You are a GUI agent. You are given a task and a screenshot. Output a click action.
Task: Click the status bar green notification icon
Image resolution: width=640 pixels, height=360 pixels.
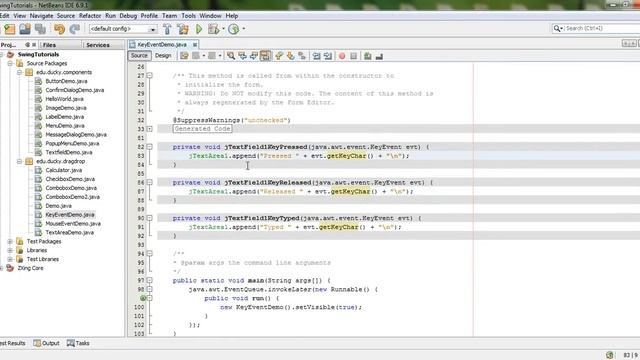point(609,355)
